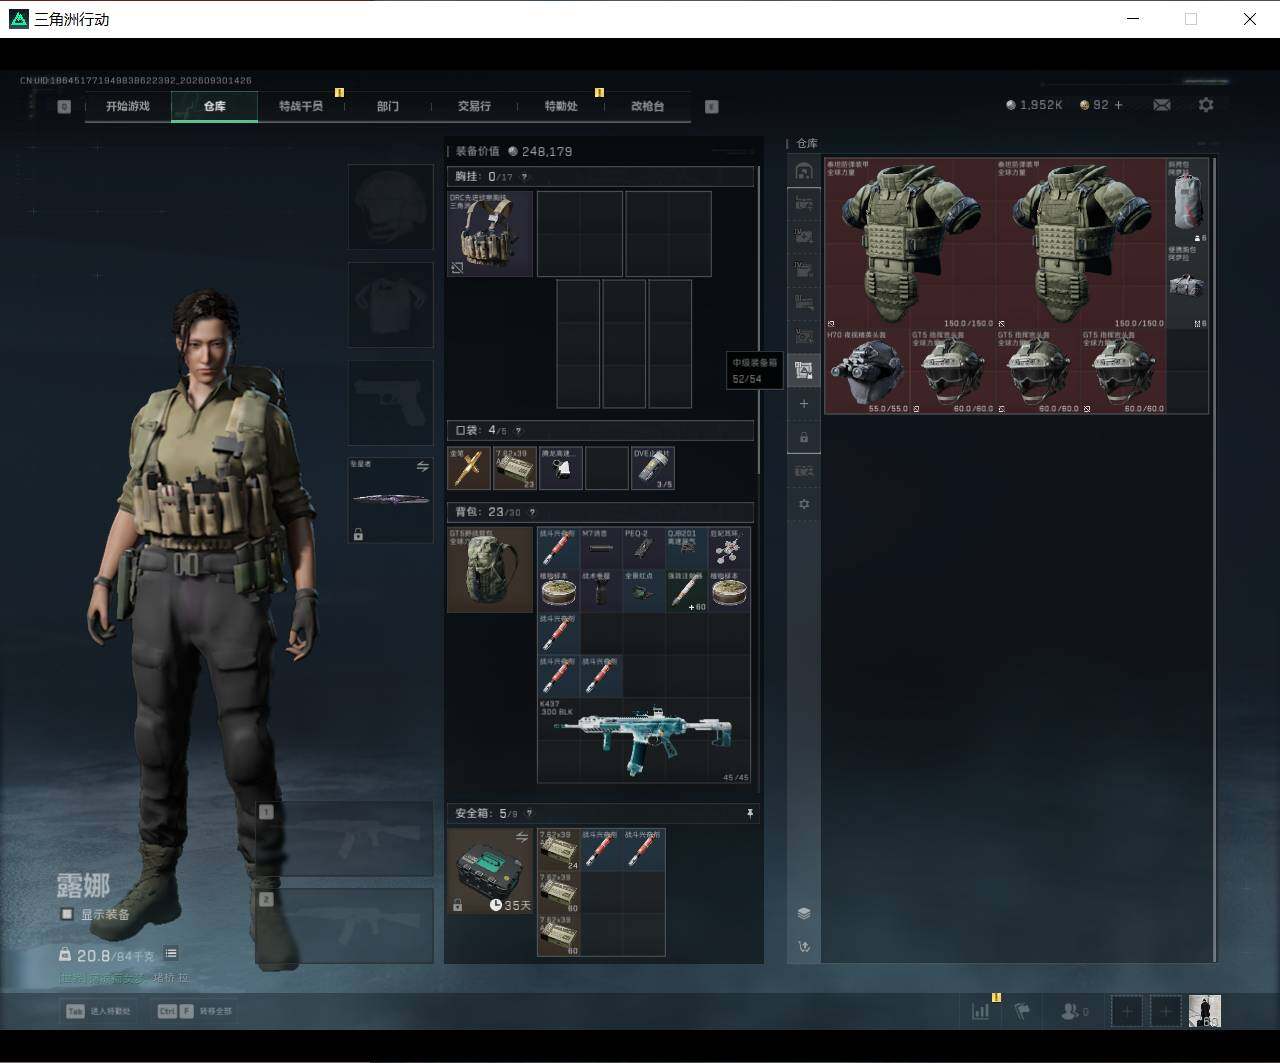Select the melee knife slot
The width and height of the screenshot is (1280, 1063).
point(390,500)
